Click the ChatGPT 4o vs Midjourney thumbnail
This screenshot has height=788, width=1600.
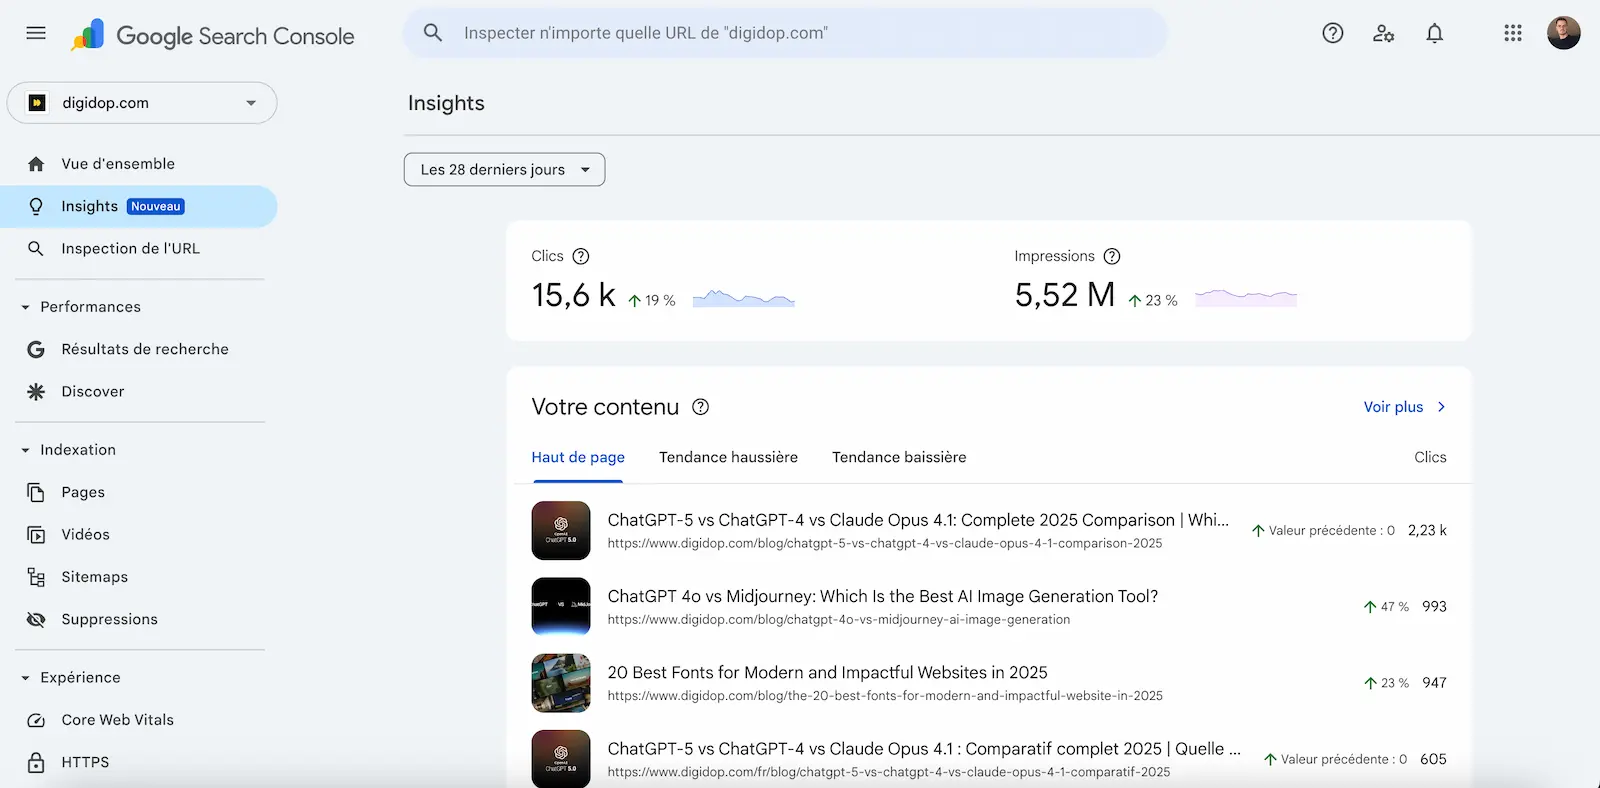click(561, 607)
